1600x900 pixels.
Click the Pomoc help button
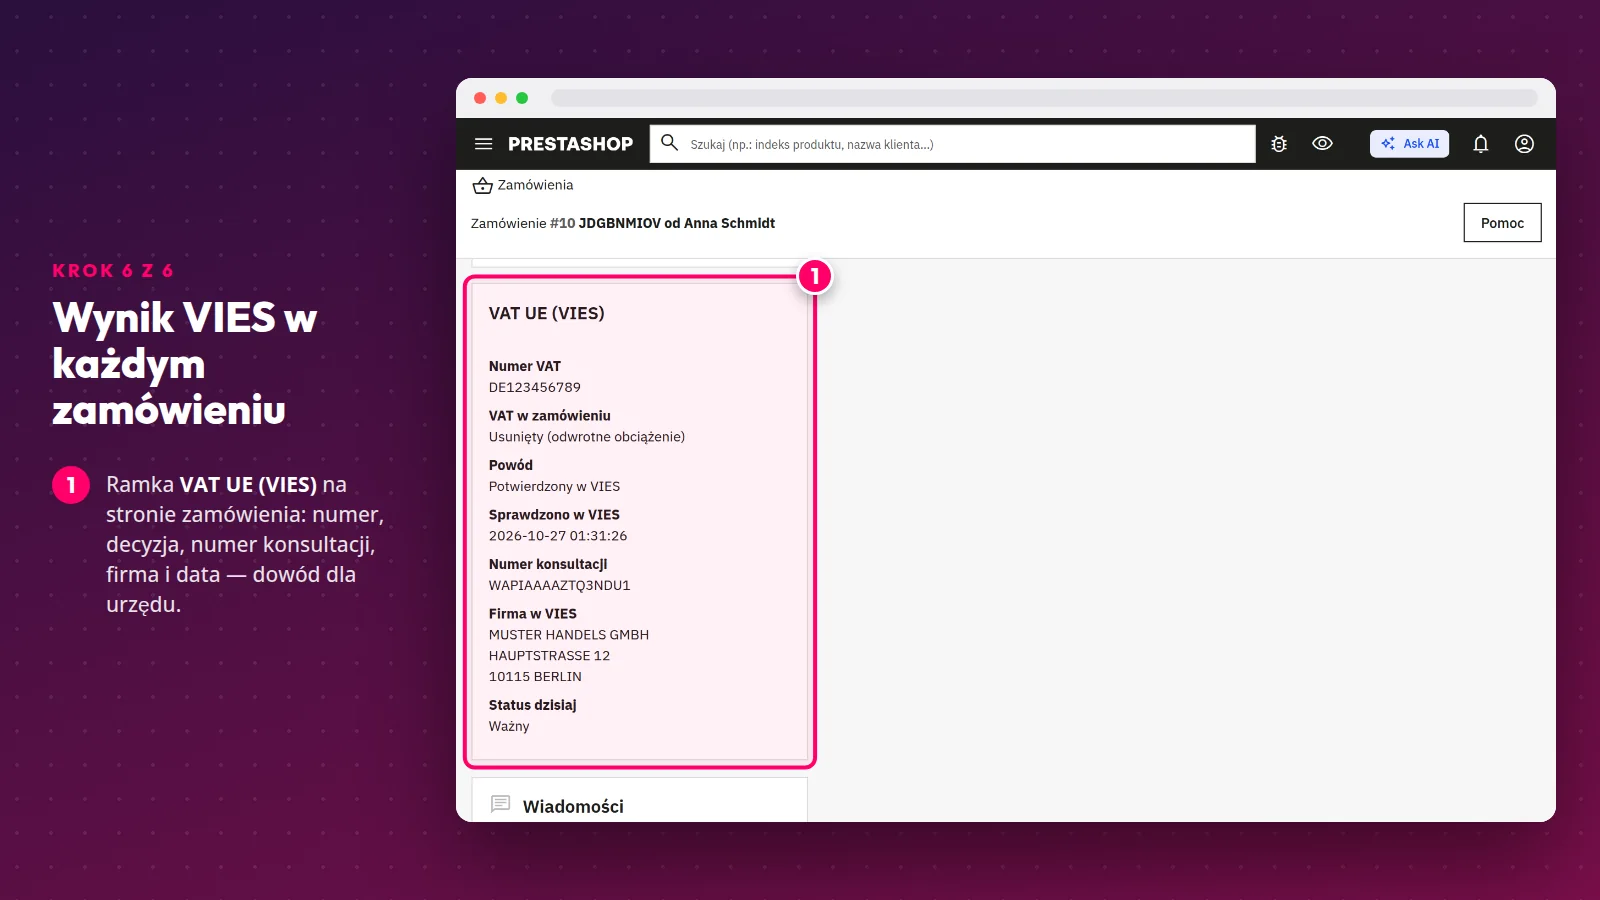click(x=1502, y=223)
